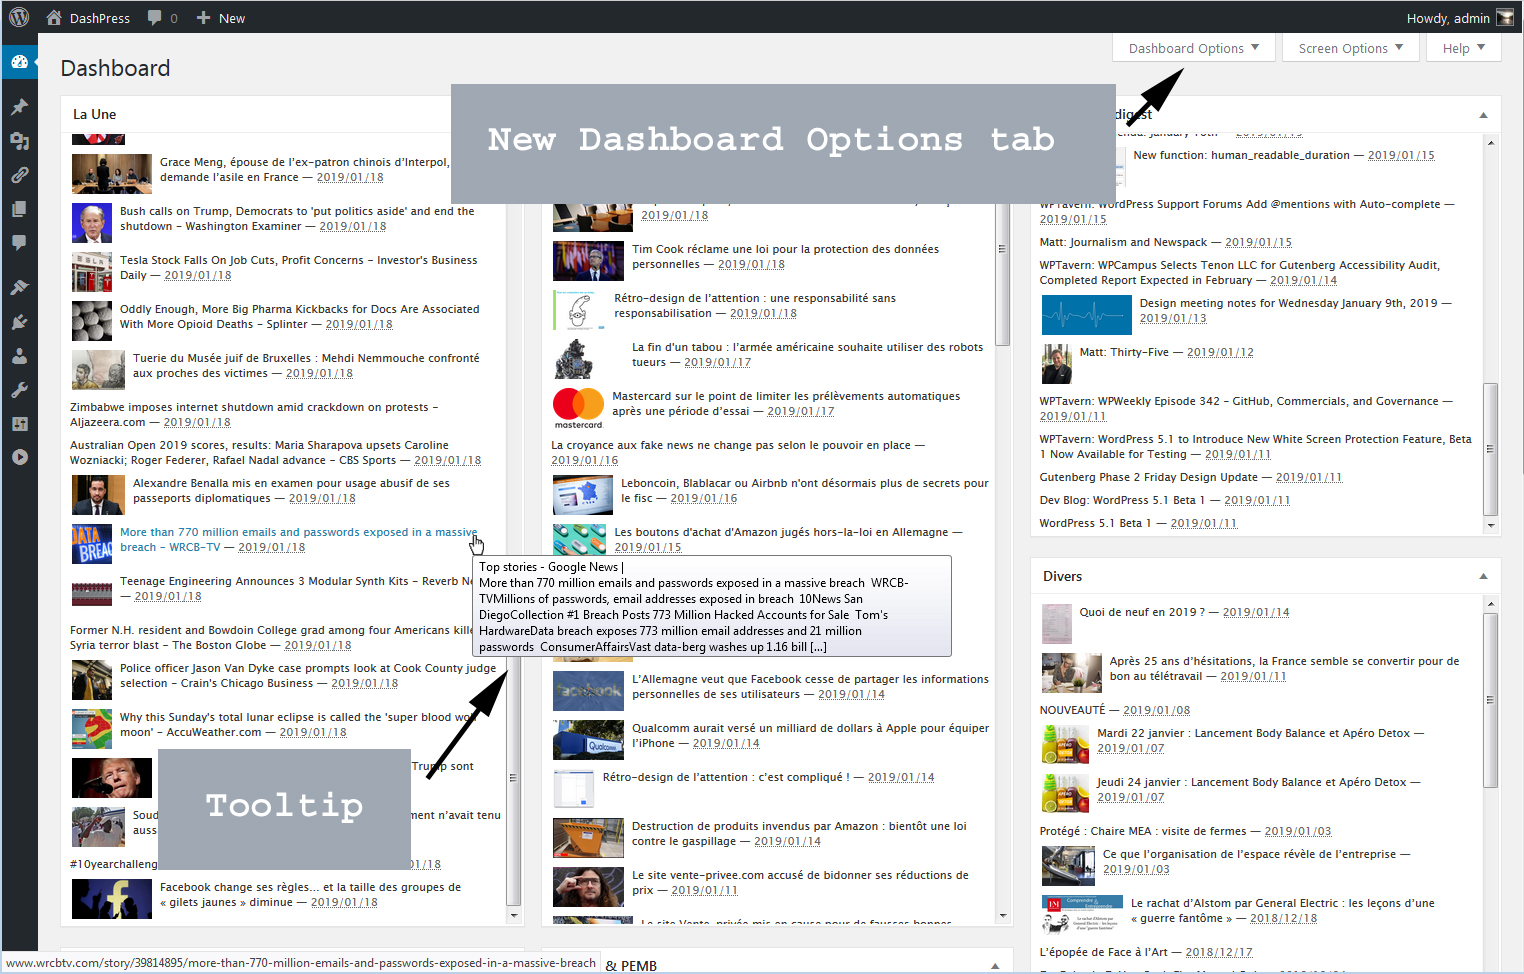
Task: Open the Teenage Engineering synth kits story
Action: [x=296, y=581]
